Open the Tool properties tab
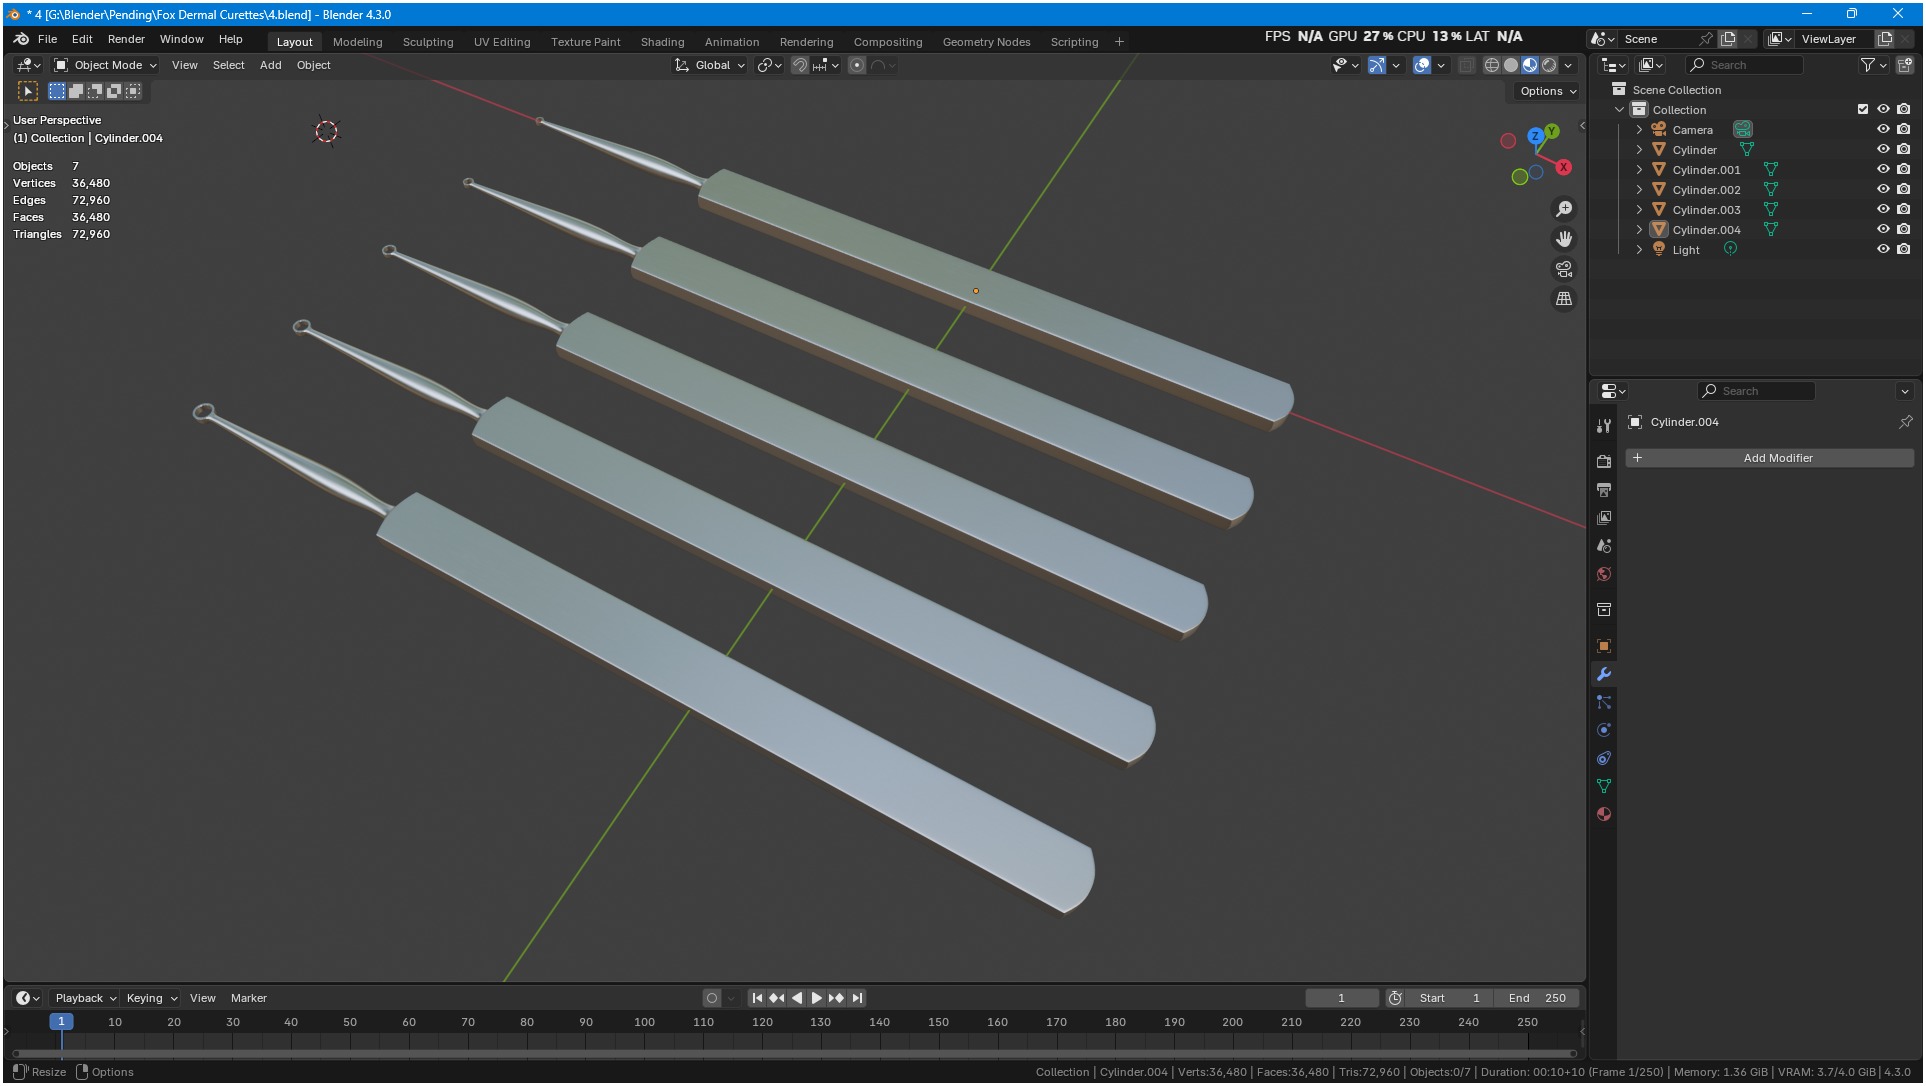1926x1086 pixels. pyautogui.click(x=1604, y=426)
